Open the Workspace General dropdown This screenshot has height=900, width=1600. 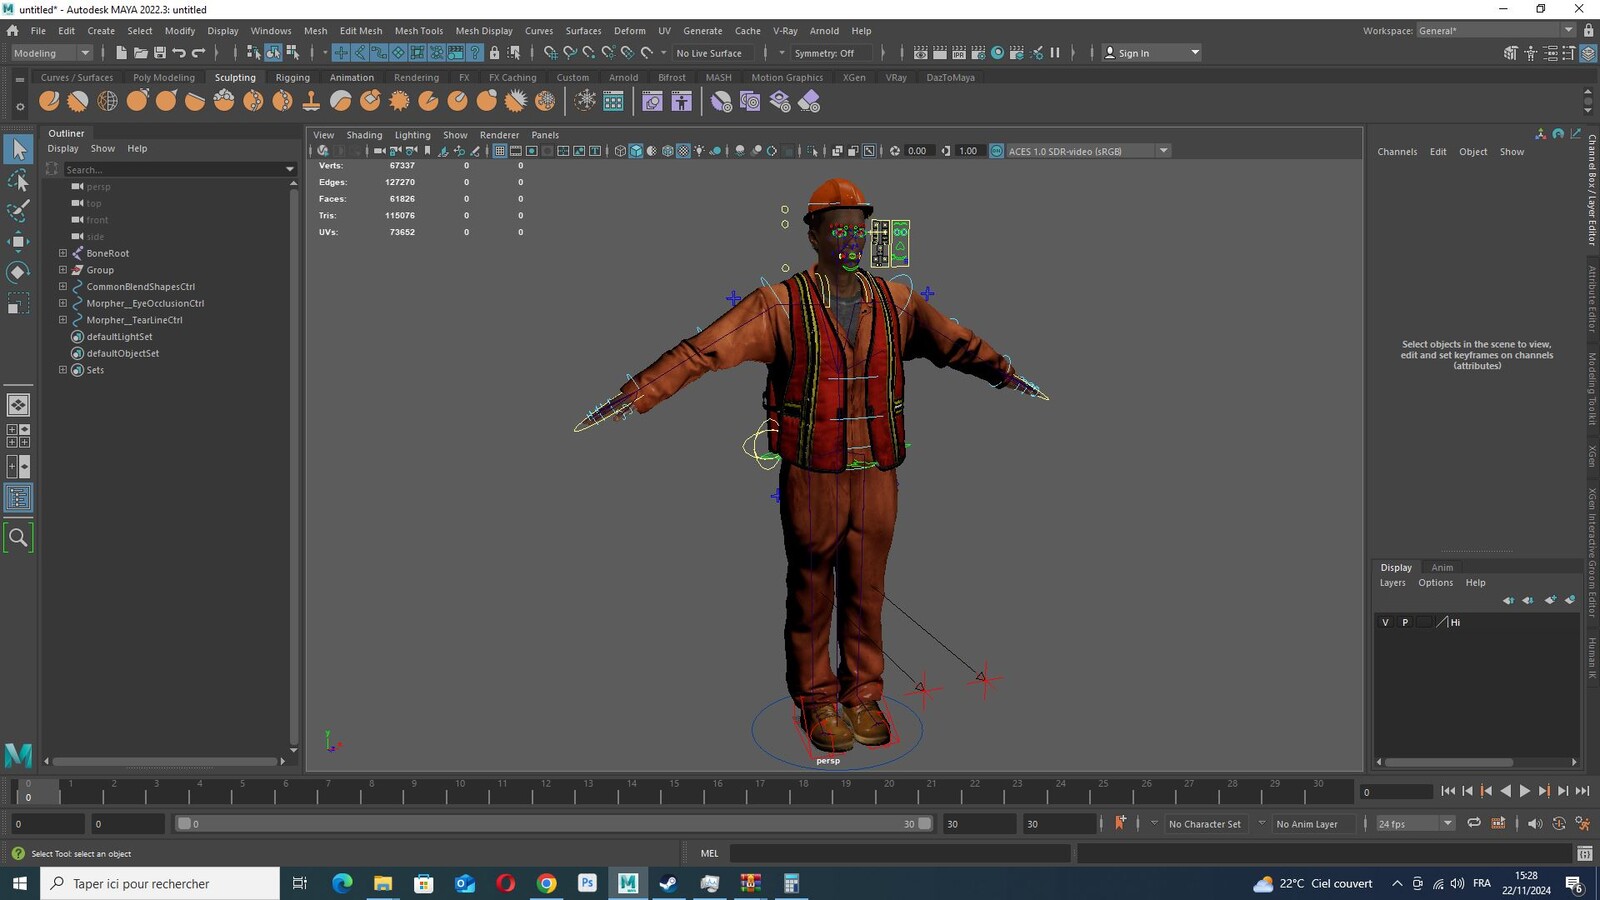[x=1495, y=31]
